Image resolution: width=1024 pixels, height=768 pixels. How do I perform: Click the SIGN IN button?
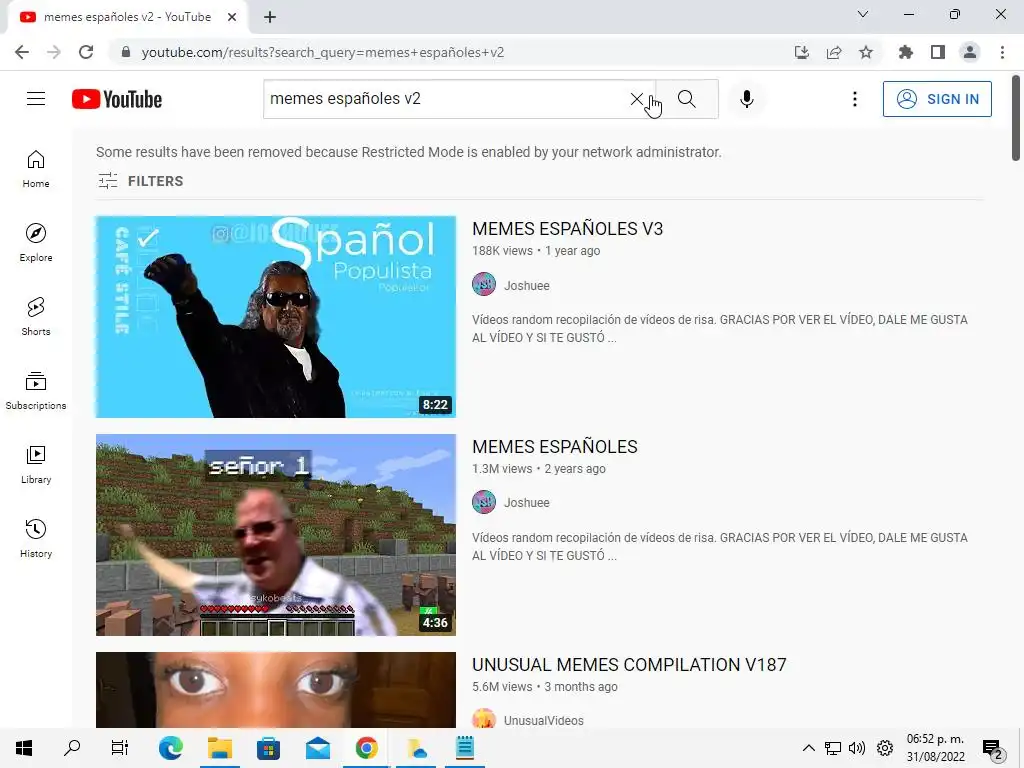pyautogui.click(x=937, y=99)
